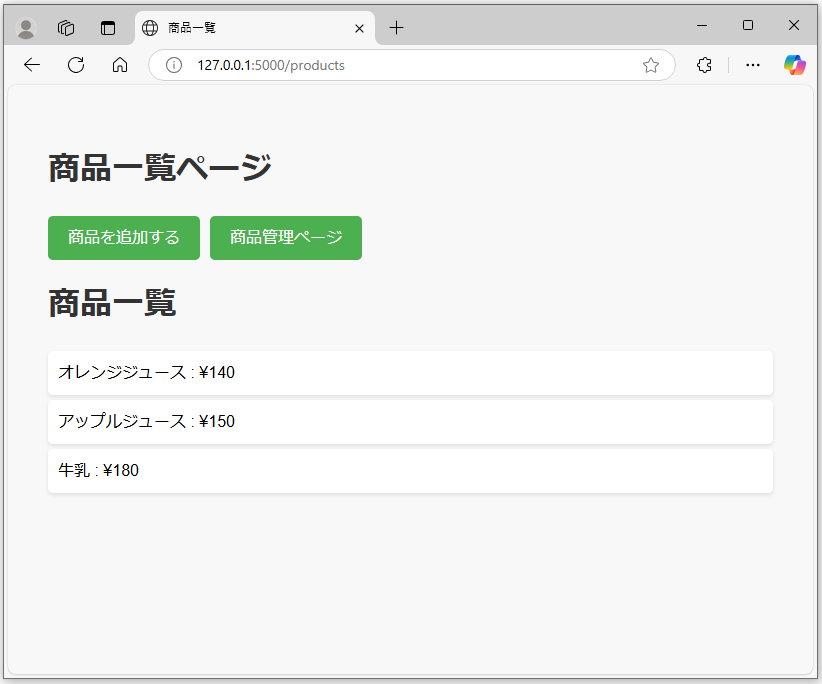This screenshot has width=822, height=684.
Task: Open the Extensions puzzle icon
Action: point(704,65)
